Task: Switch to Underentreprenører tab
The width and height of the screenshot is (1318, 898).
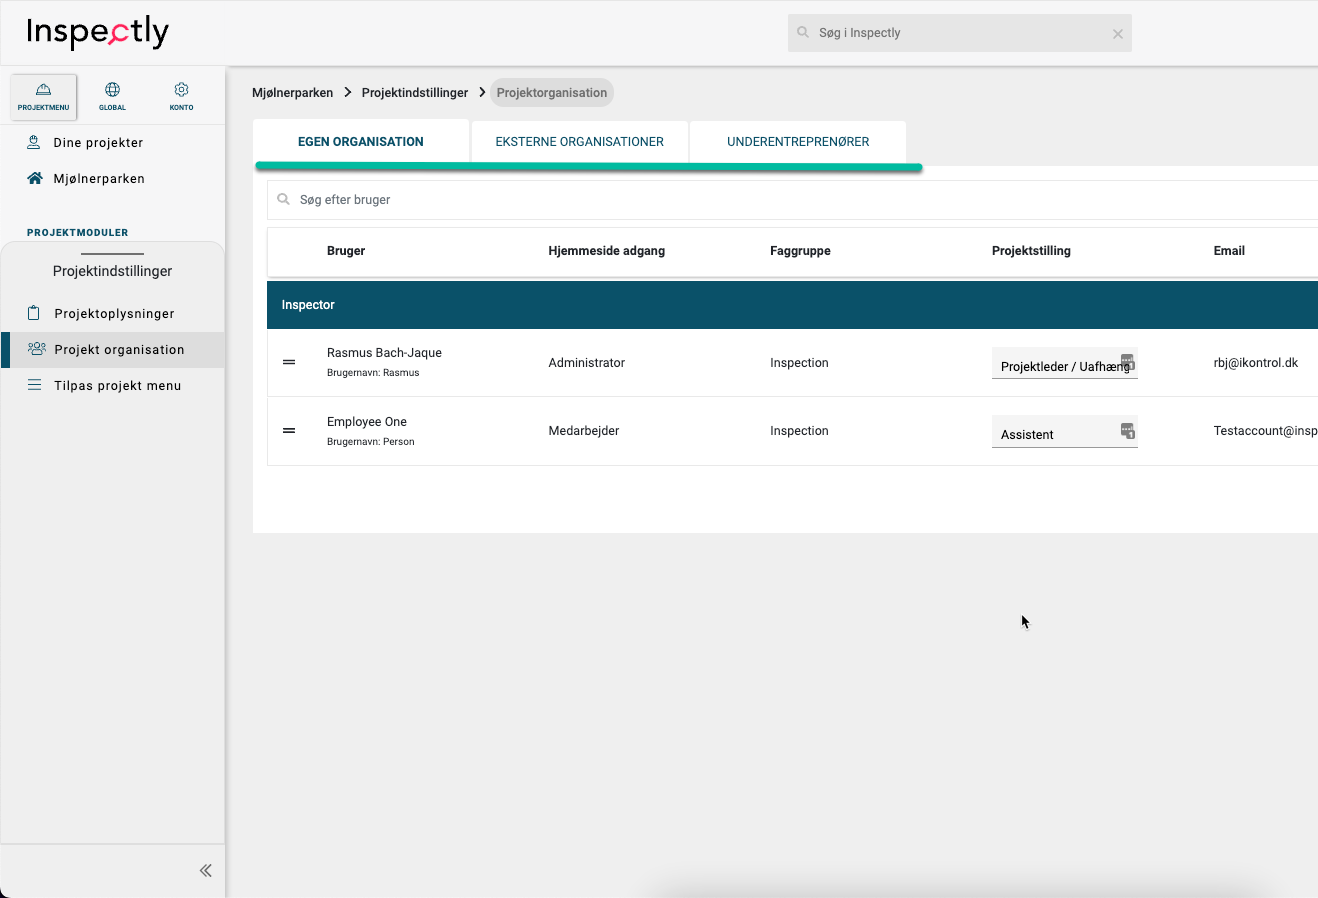Action: pos(798,142)
